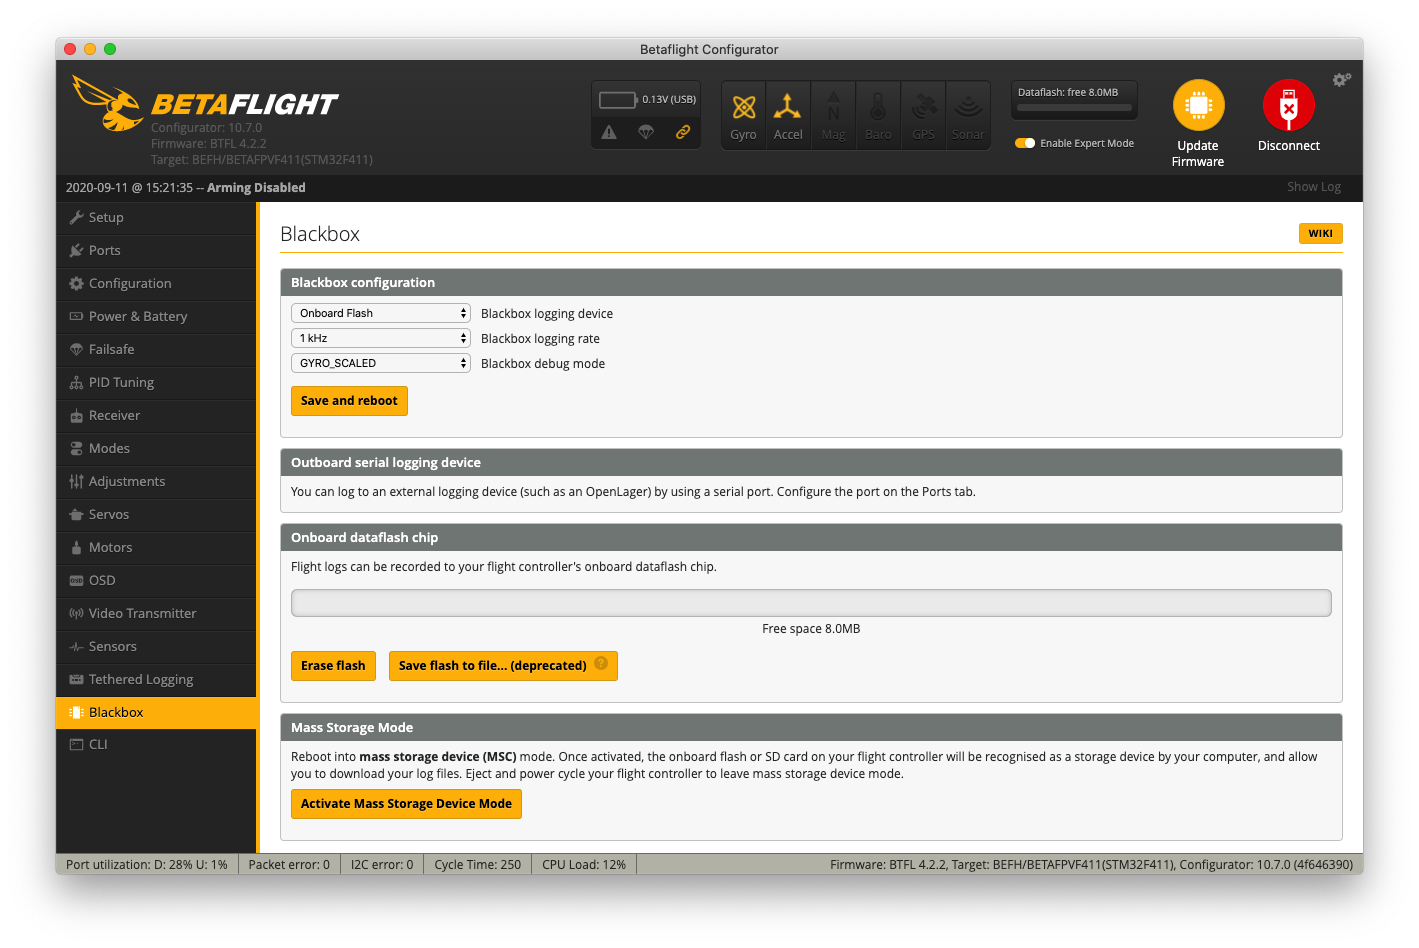This screenshot has width=1419, height=948.
Task: Open the Setup tab
Action: coord(156,217)
